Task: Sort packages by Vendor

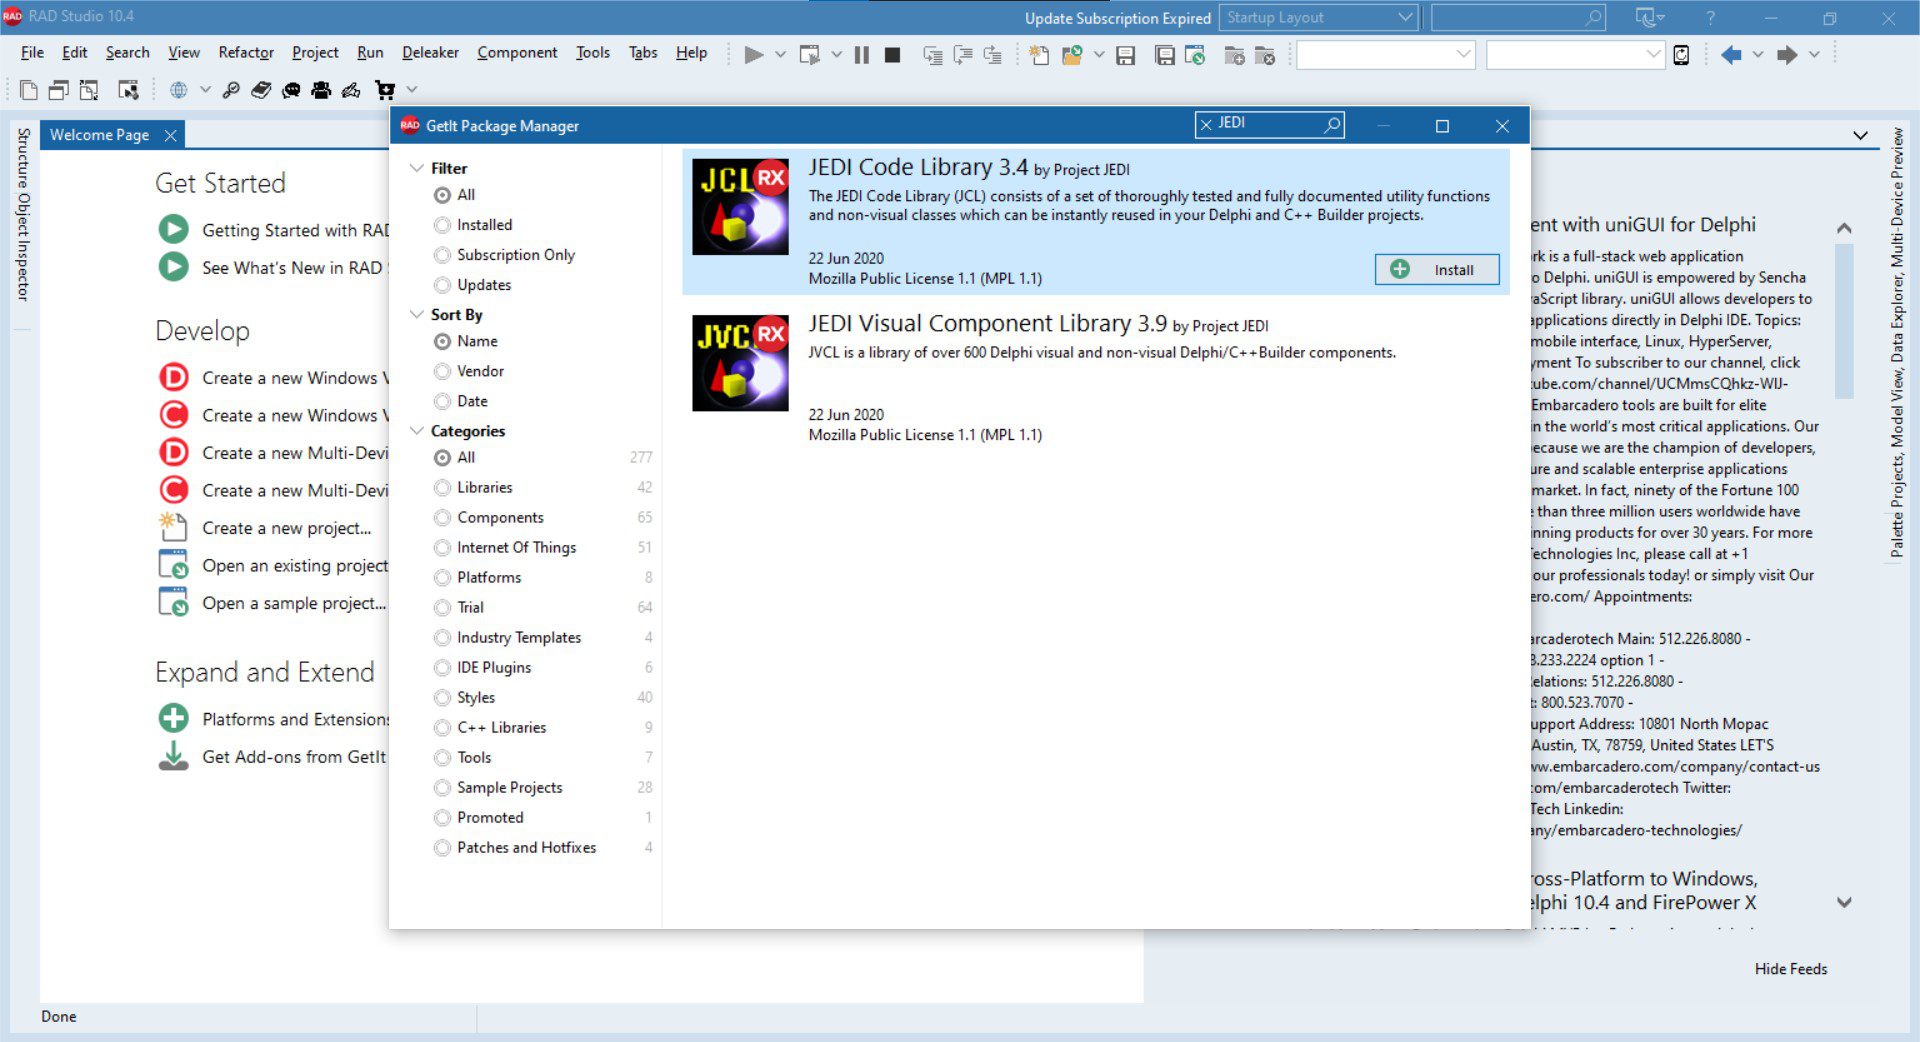Action: [469, 371]
